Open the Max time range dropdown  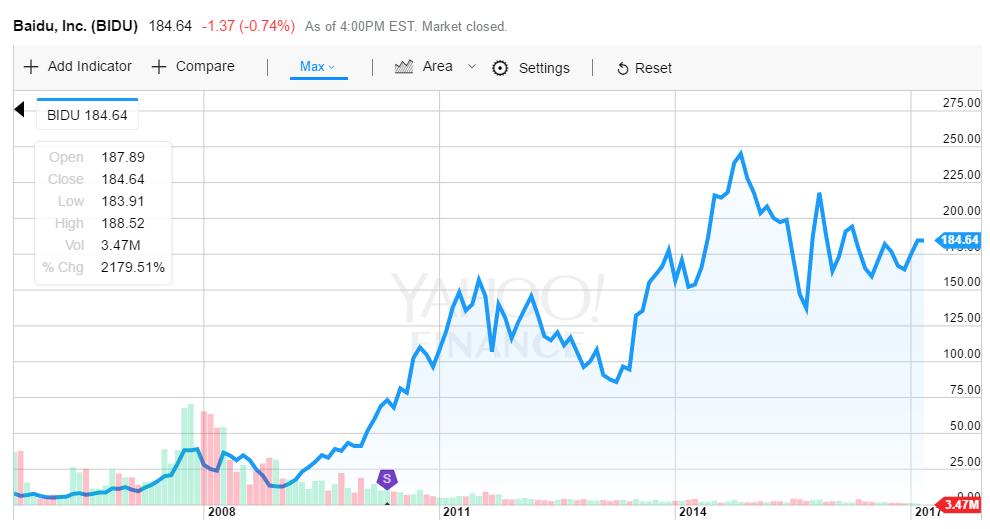318,67
